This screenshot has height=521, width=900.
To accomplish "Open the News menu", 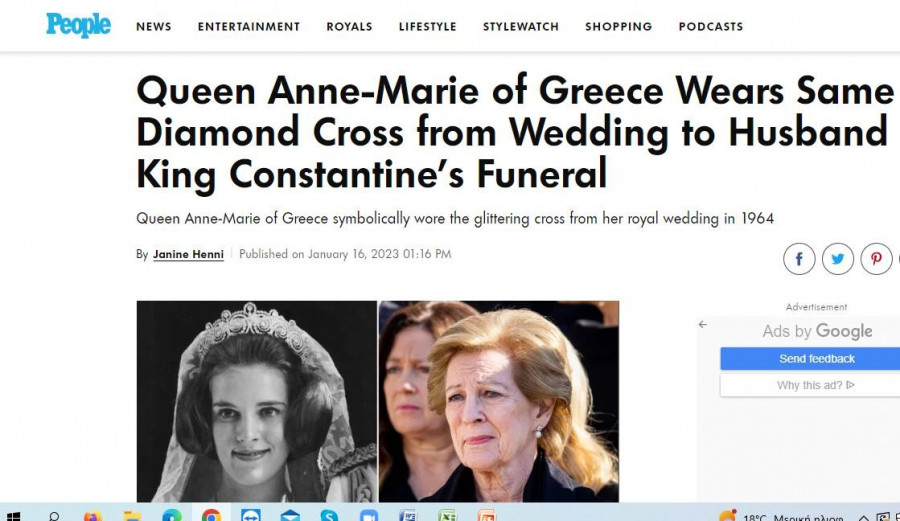I will [154, 27].
